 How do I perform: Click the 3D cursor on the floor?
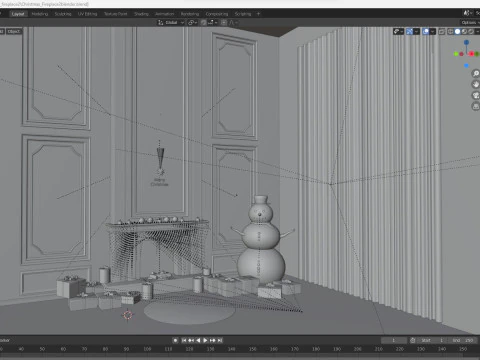tap(128, 315)
